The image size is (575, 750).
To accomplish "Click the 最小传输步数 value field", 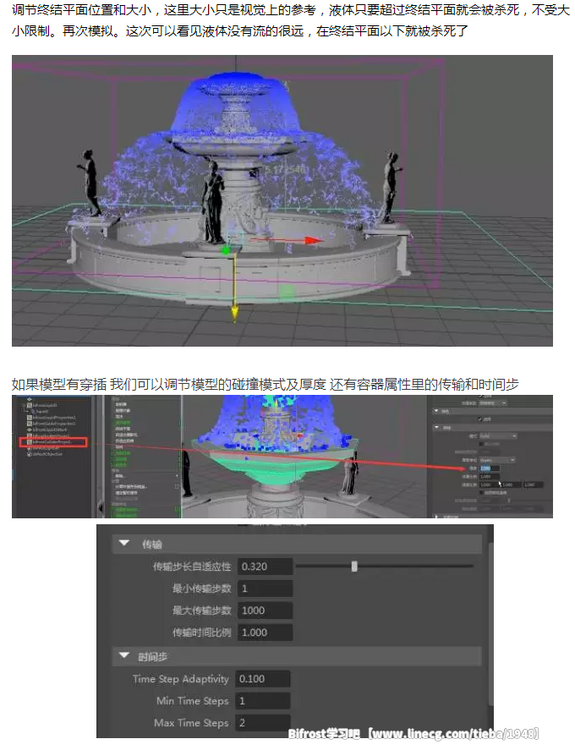I will click(x=265, y=589).
